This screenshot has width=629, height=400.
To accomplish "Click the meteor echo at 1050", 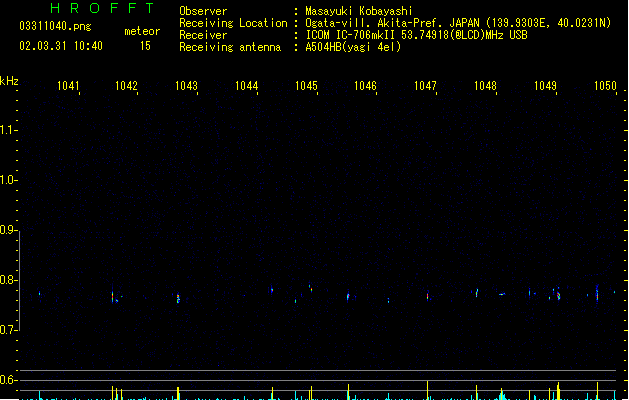I will point(597,294).
